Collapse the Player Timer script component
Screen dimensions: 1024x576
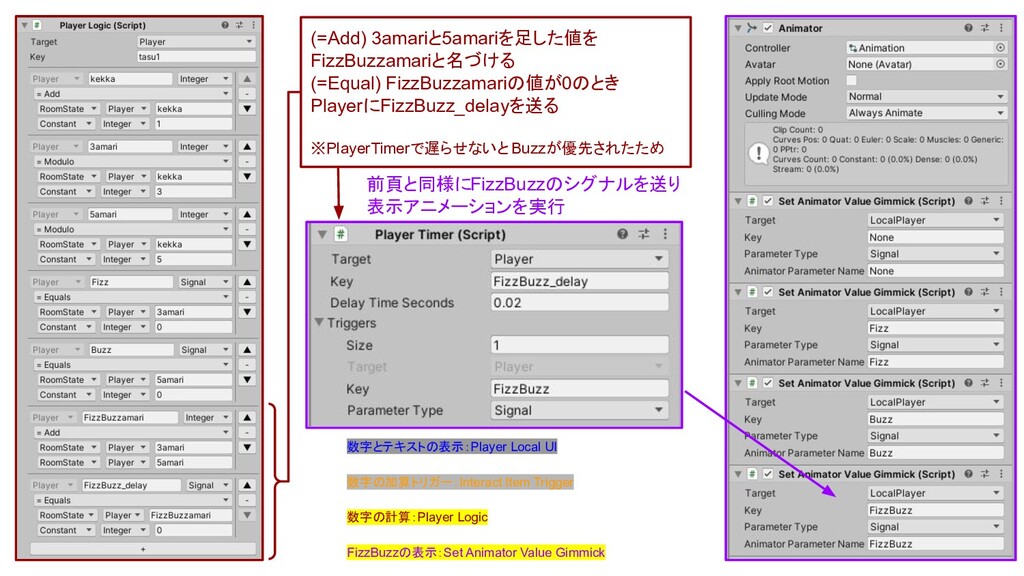pyautogui.click(x=322, y=234)
